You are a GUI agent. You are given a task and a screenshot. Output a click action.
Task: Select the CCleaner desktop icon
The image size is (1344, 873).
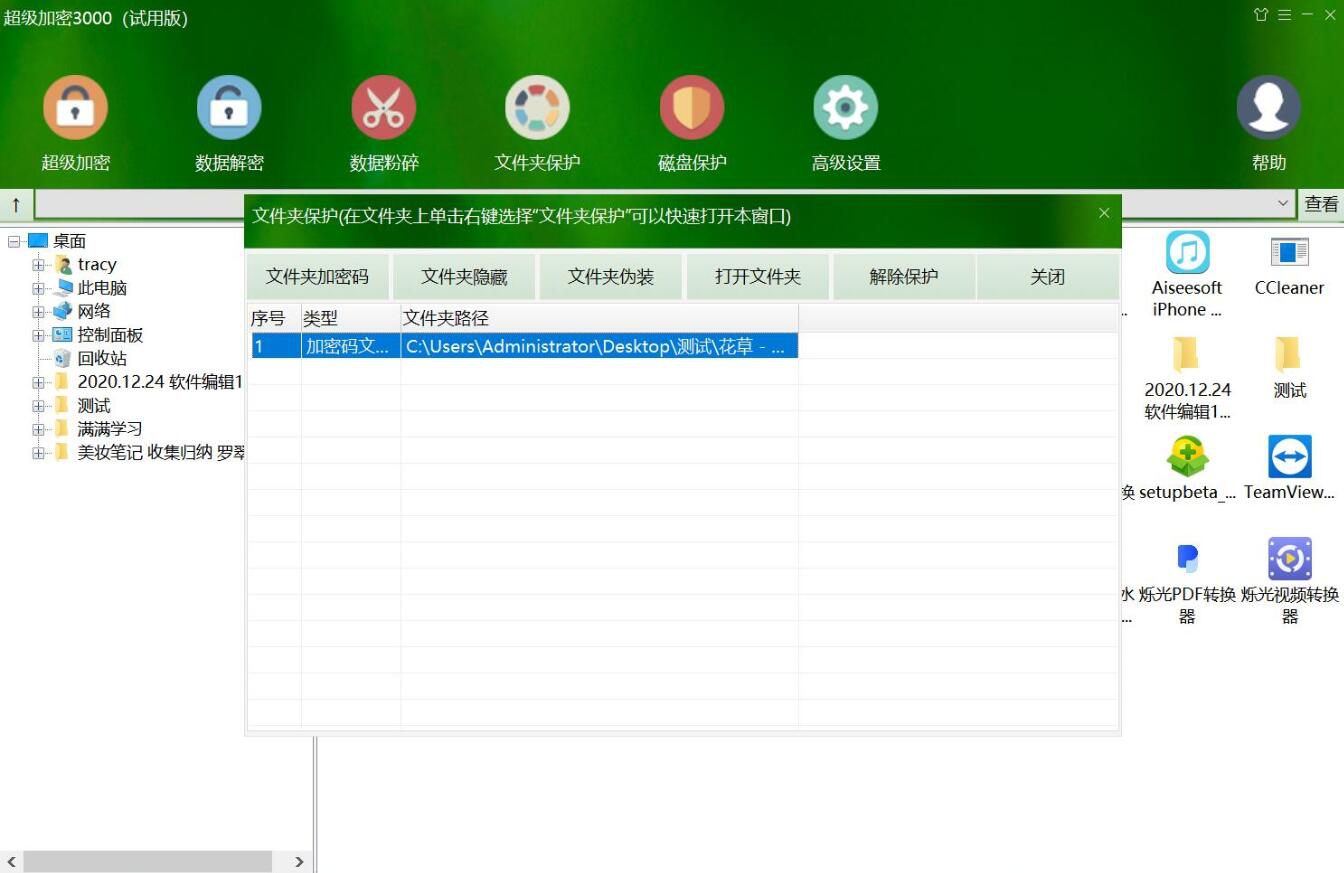(x=1289, y=252)
